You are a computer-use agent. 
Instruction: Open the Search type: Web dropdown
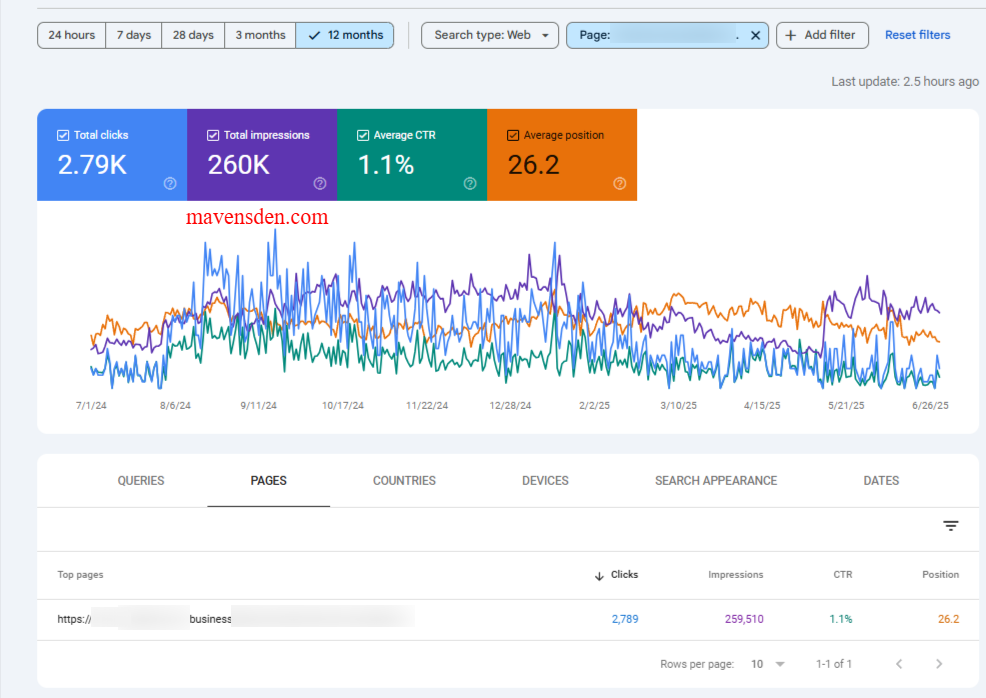pos(490,35)
